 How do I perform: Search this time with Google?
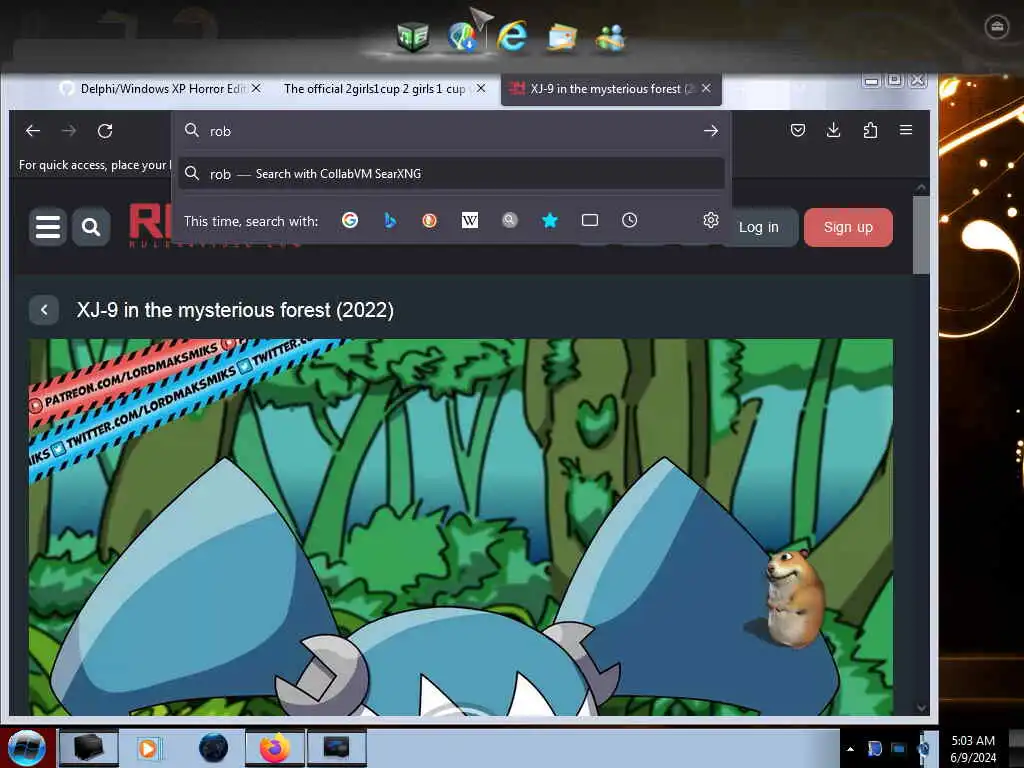tap(350, 220)
